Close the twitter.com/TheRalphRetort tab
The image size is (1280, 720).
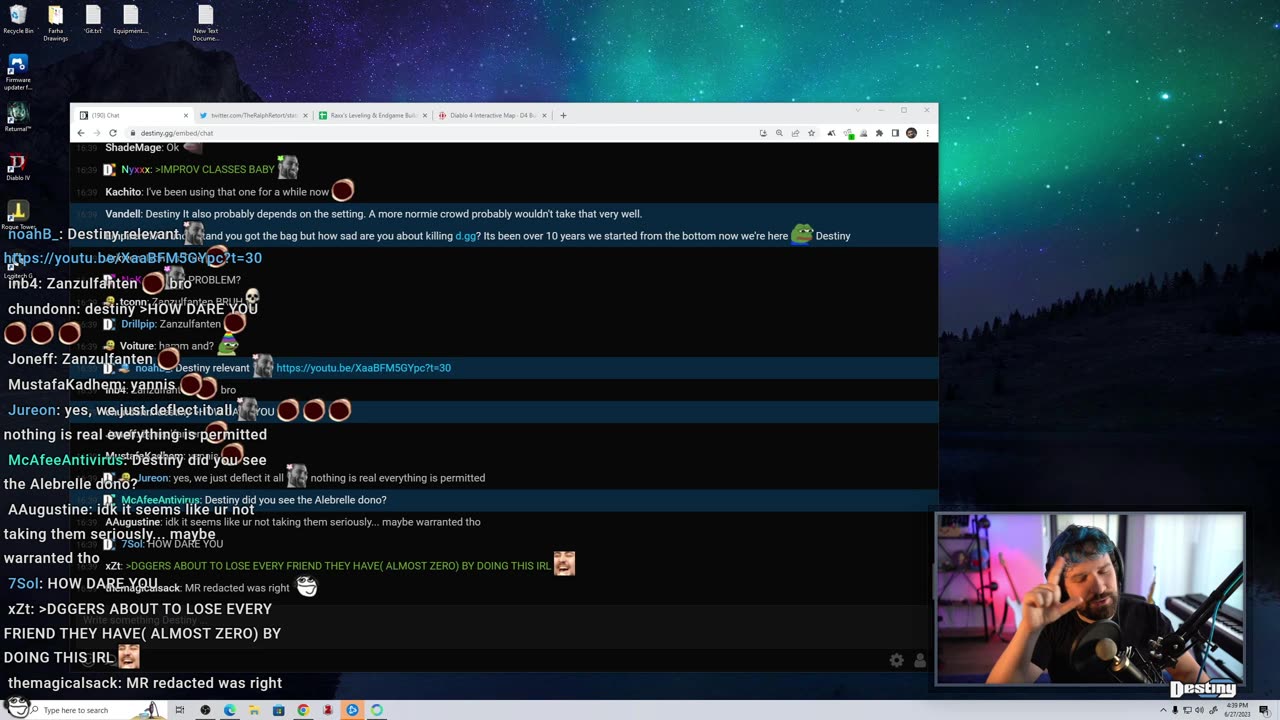click(305, 115)
